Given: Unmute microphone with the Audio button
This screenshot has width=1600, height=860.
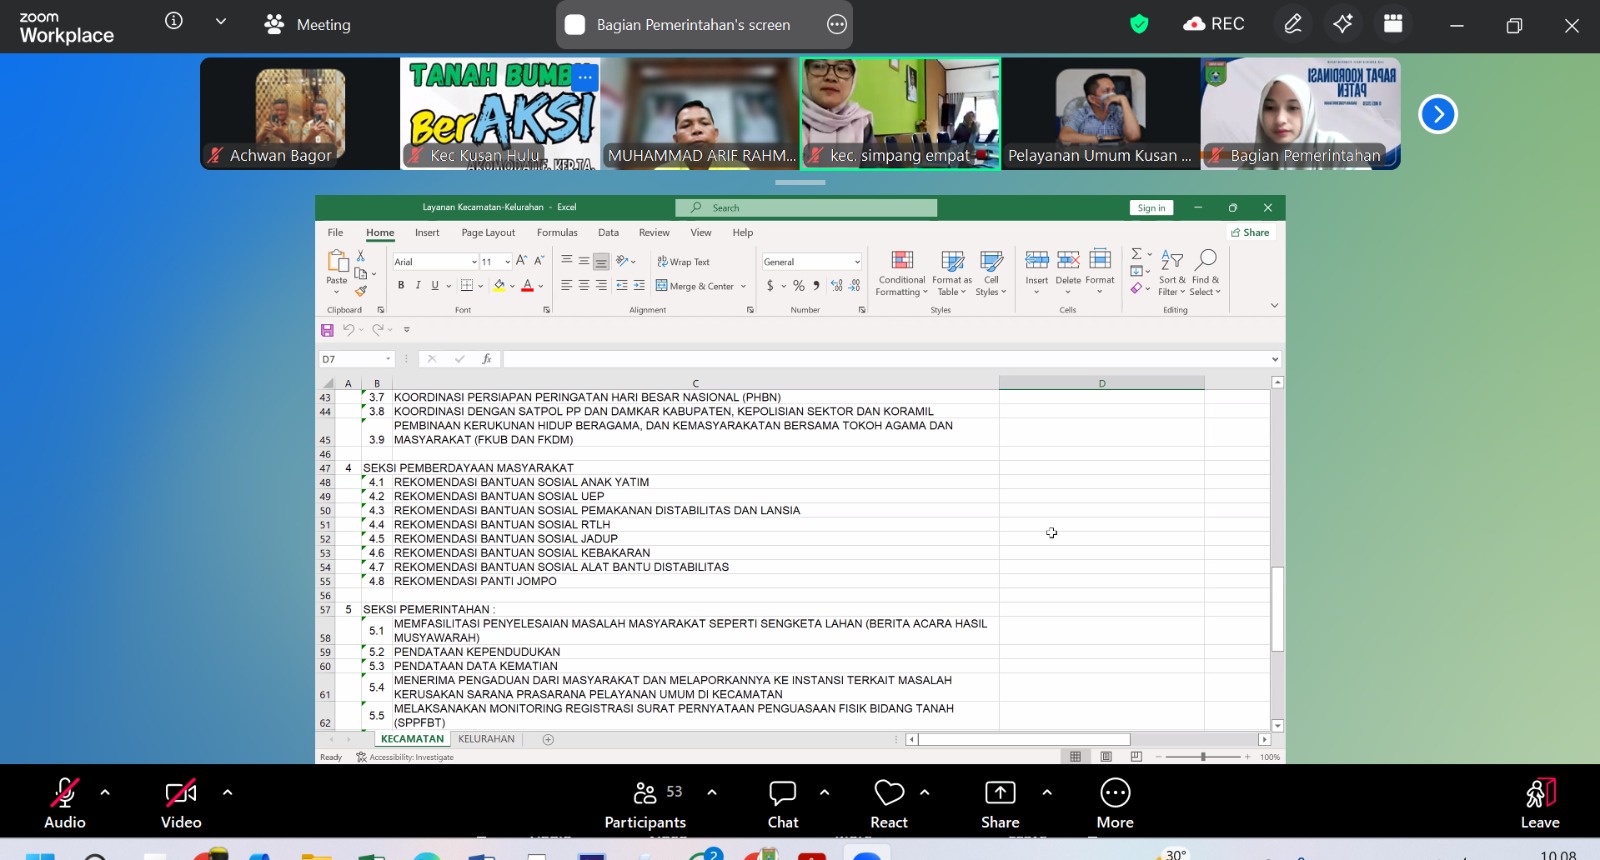Looking at the screenshot, I should pyautogui.click(x=65, y=804).
